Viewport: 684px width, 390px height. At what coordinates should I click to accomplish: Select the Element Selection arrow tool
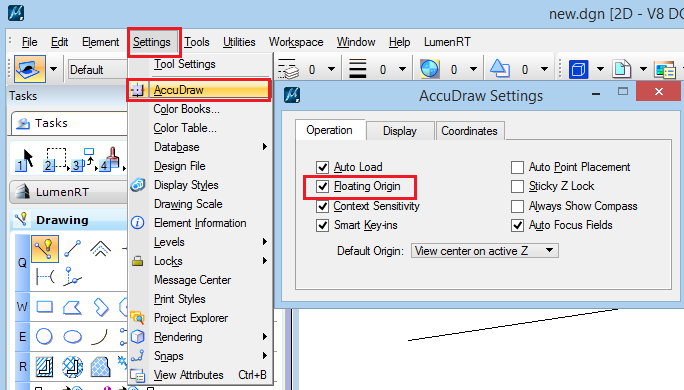tap(25, 159)
